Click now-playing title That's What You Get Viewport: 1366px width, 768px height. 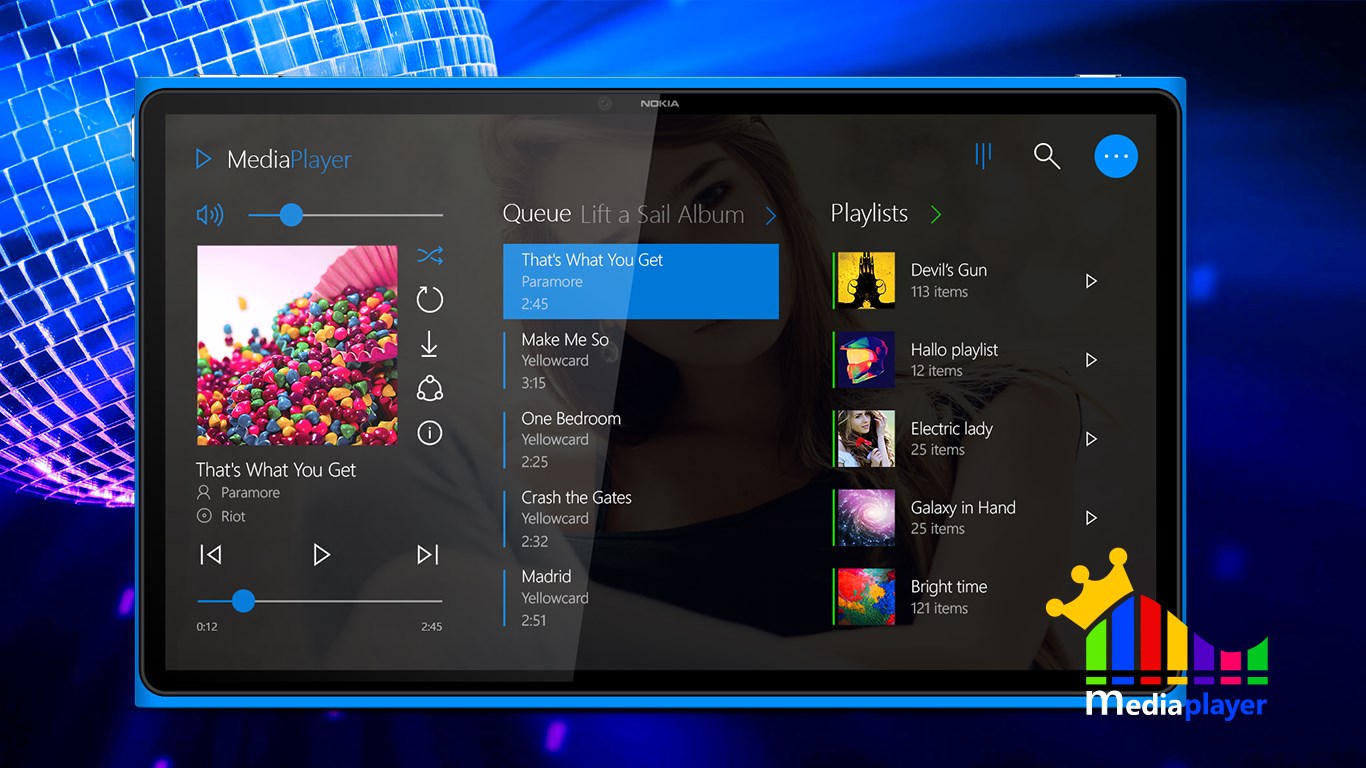pos(276,470)
